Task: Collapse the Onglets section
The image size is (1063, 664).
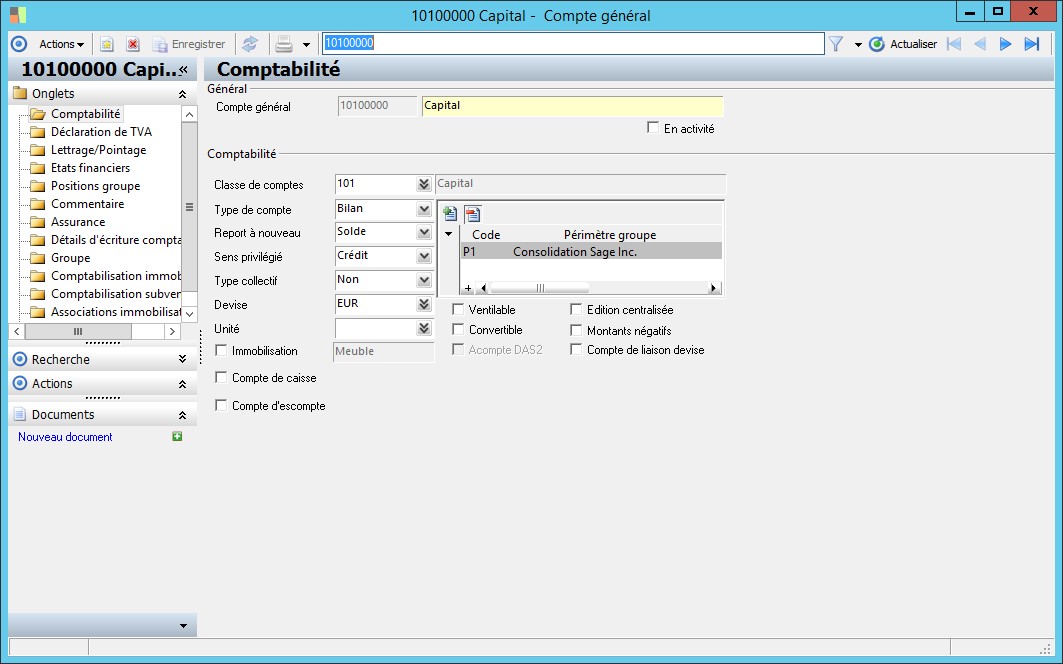Action: tap(182, 94)
